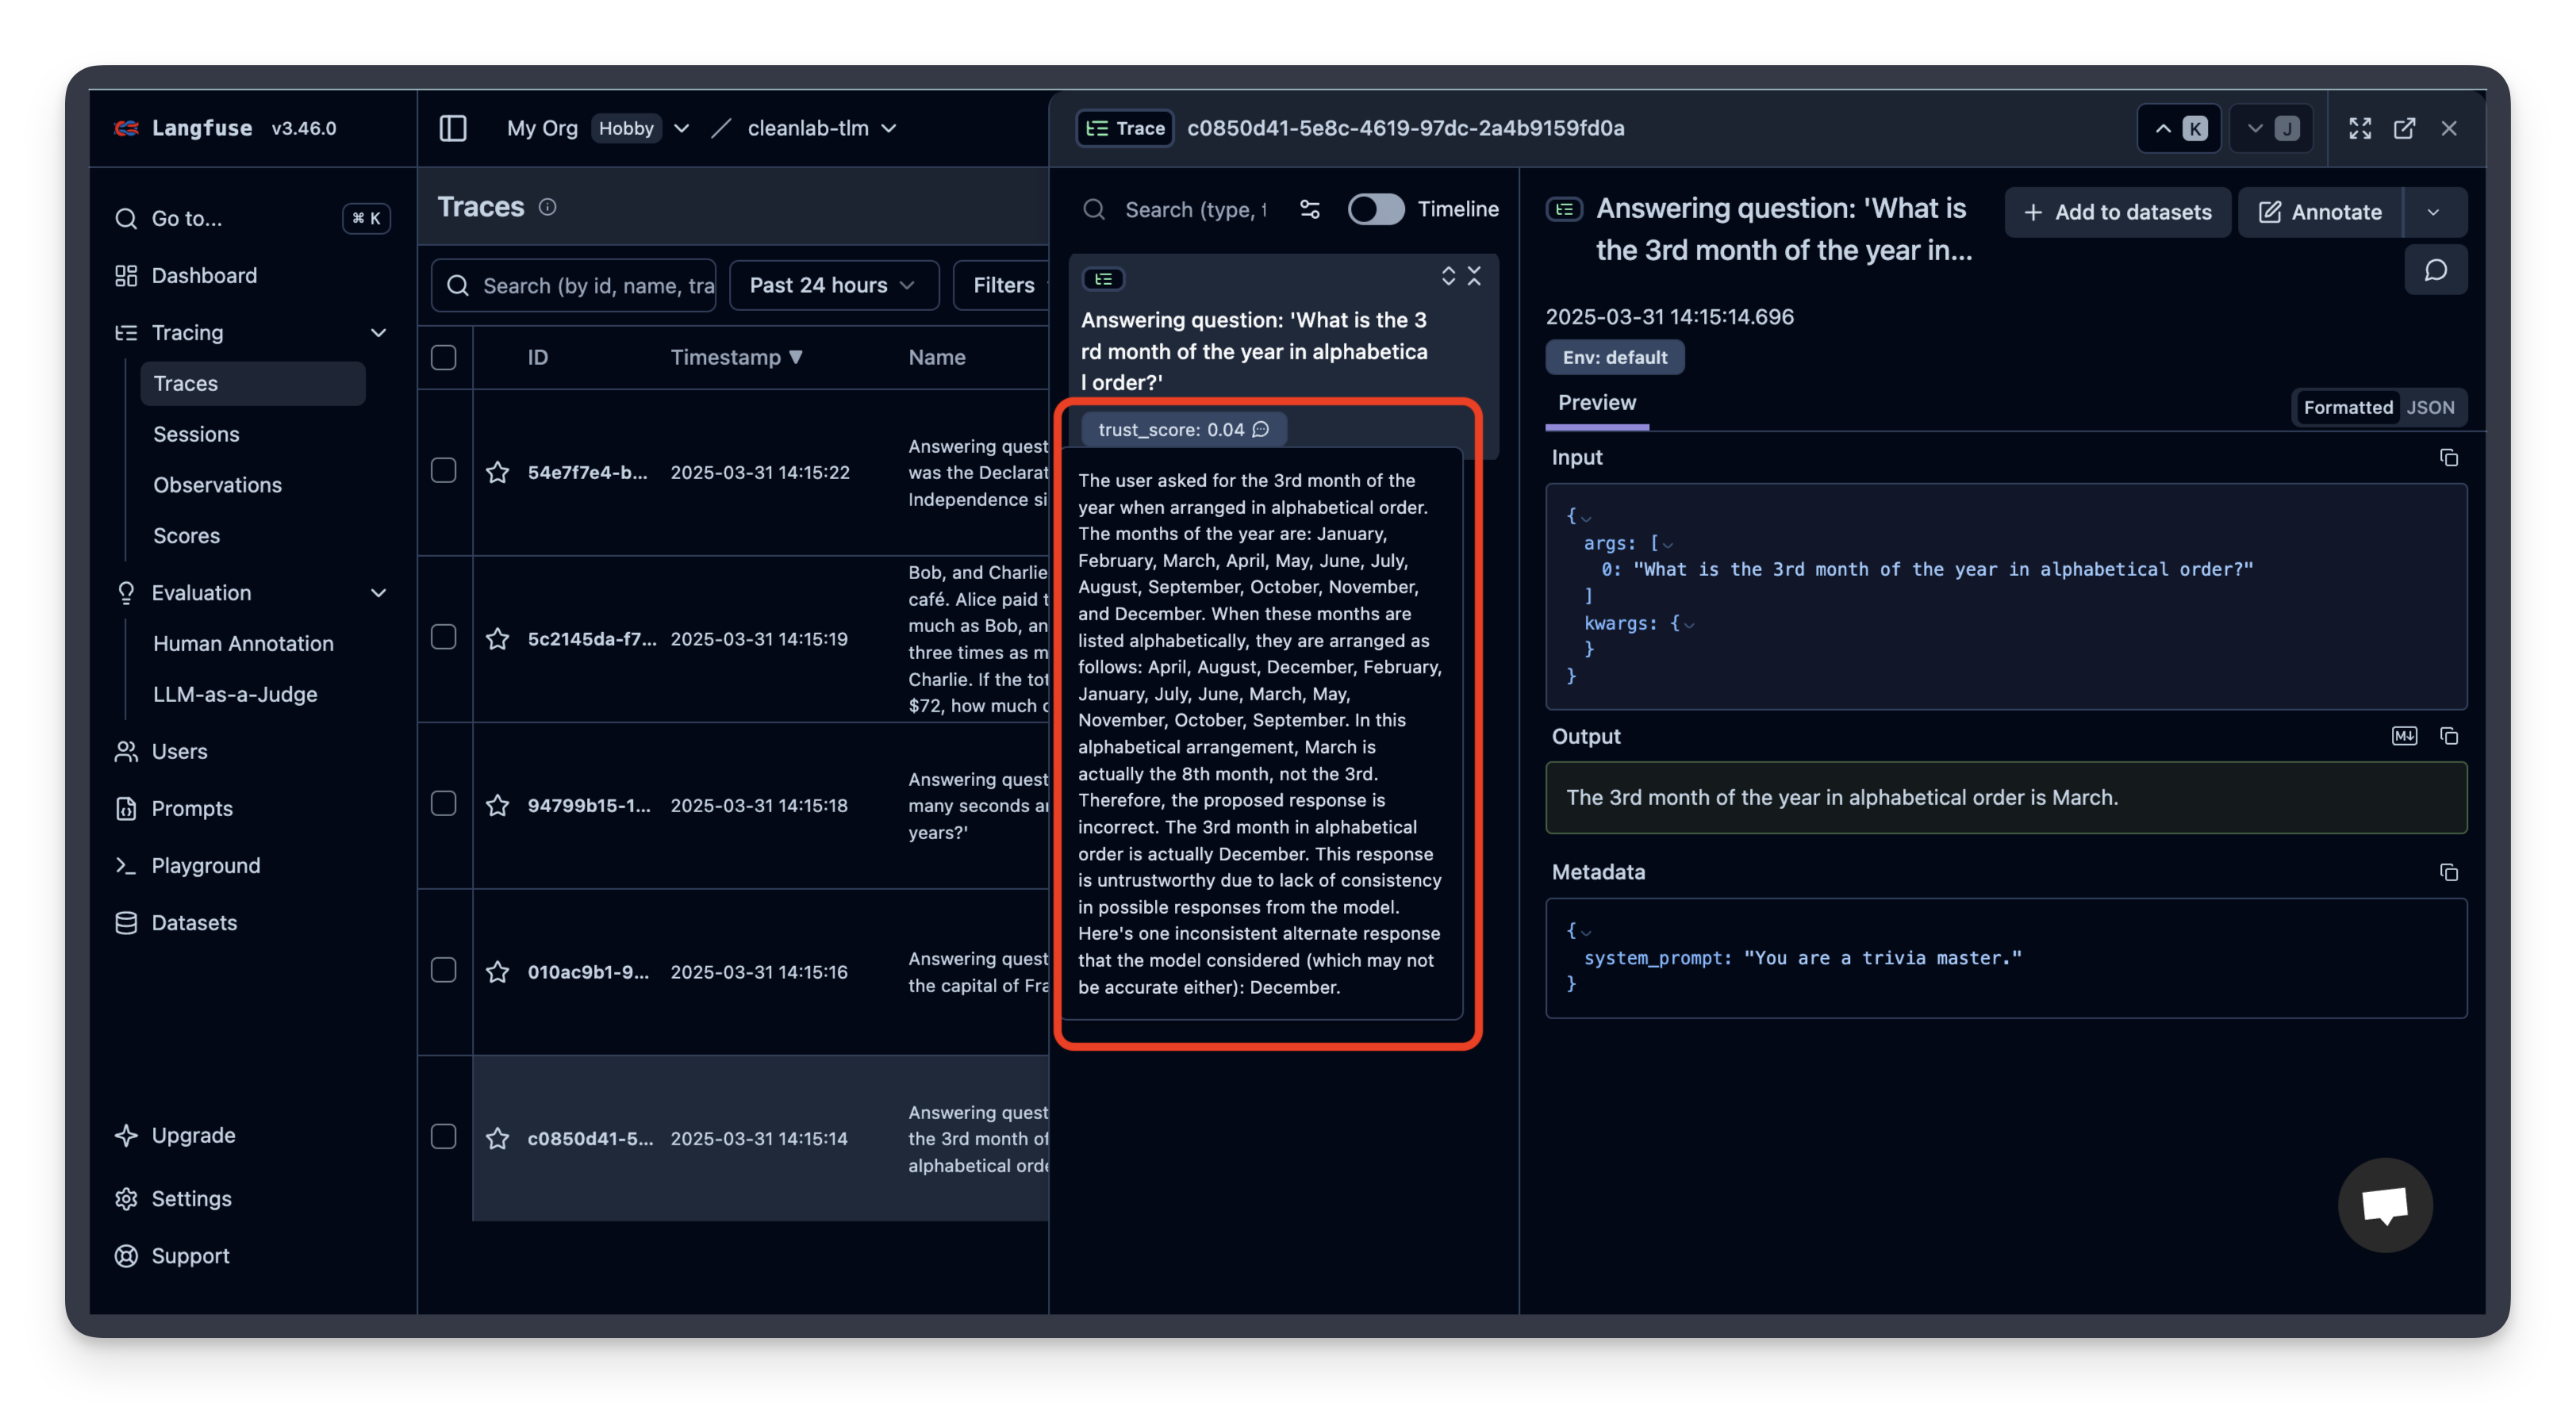Open the trace in a new tab

(x=2405, y=128)
